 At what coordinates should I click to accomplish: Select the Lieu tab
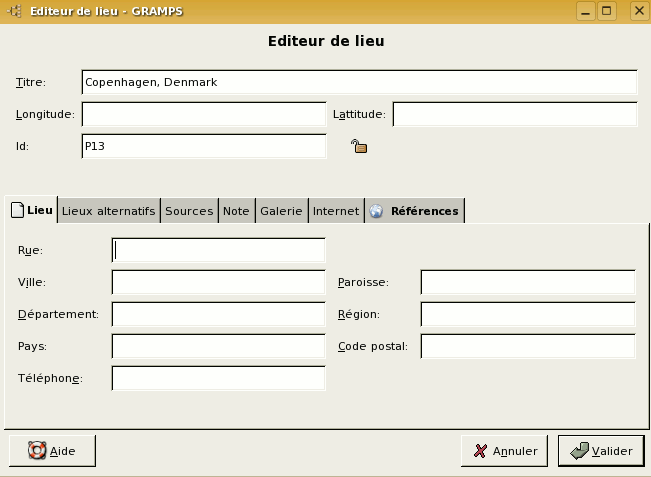point(31,210)
